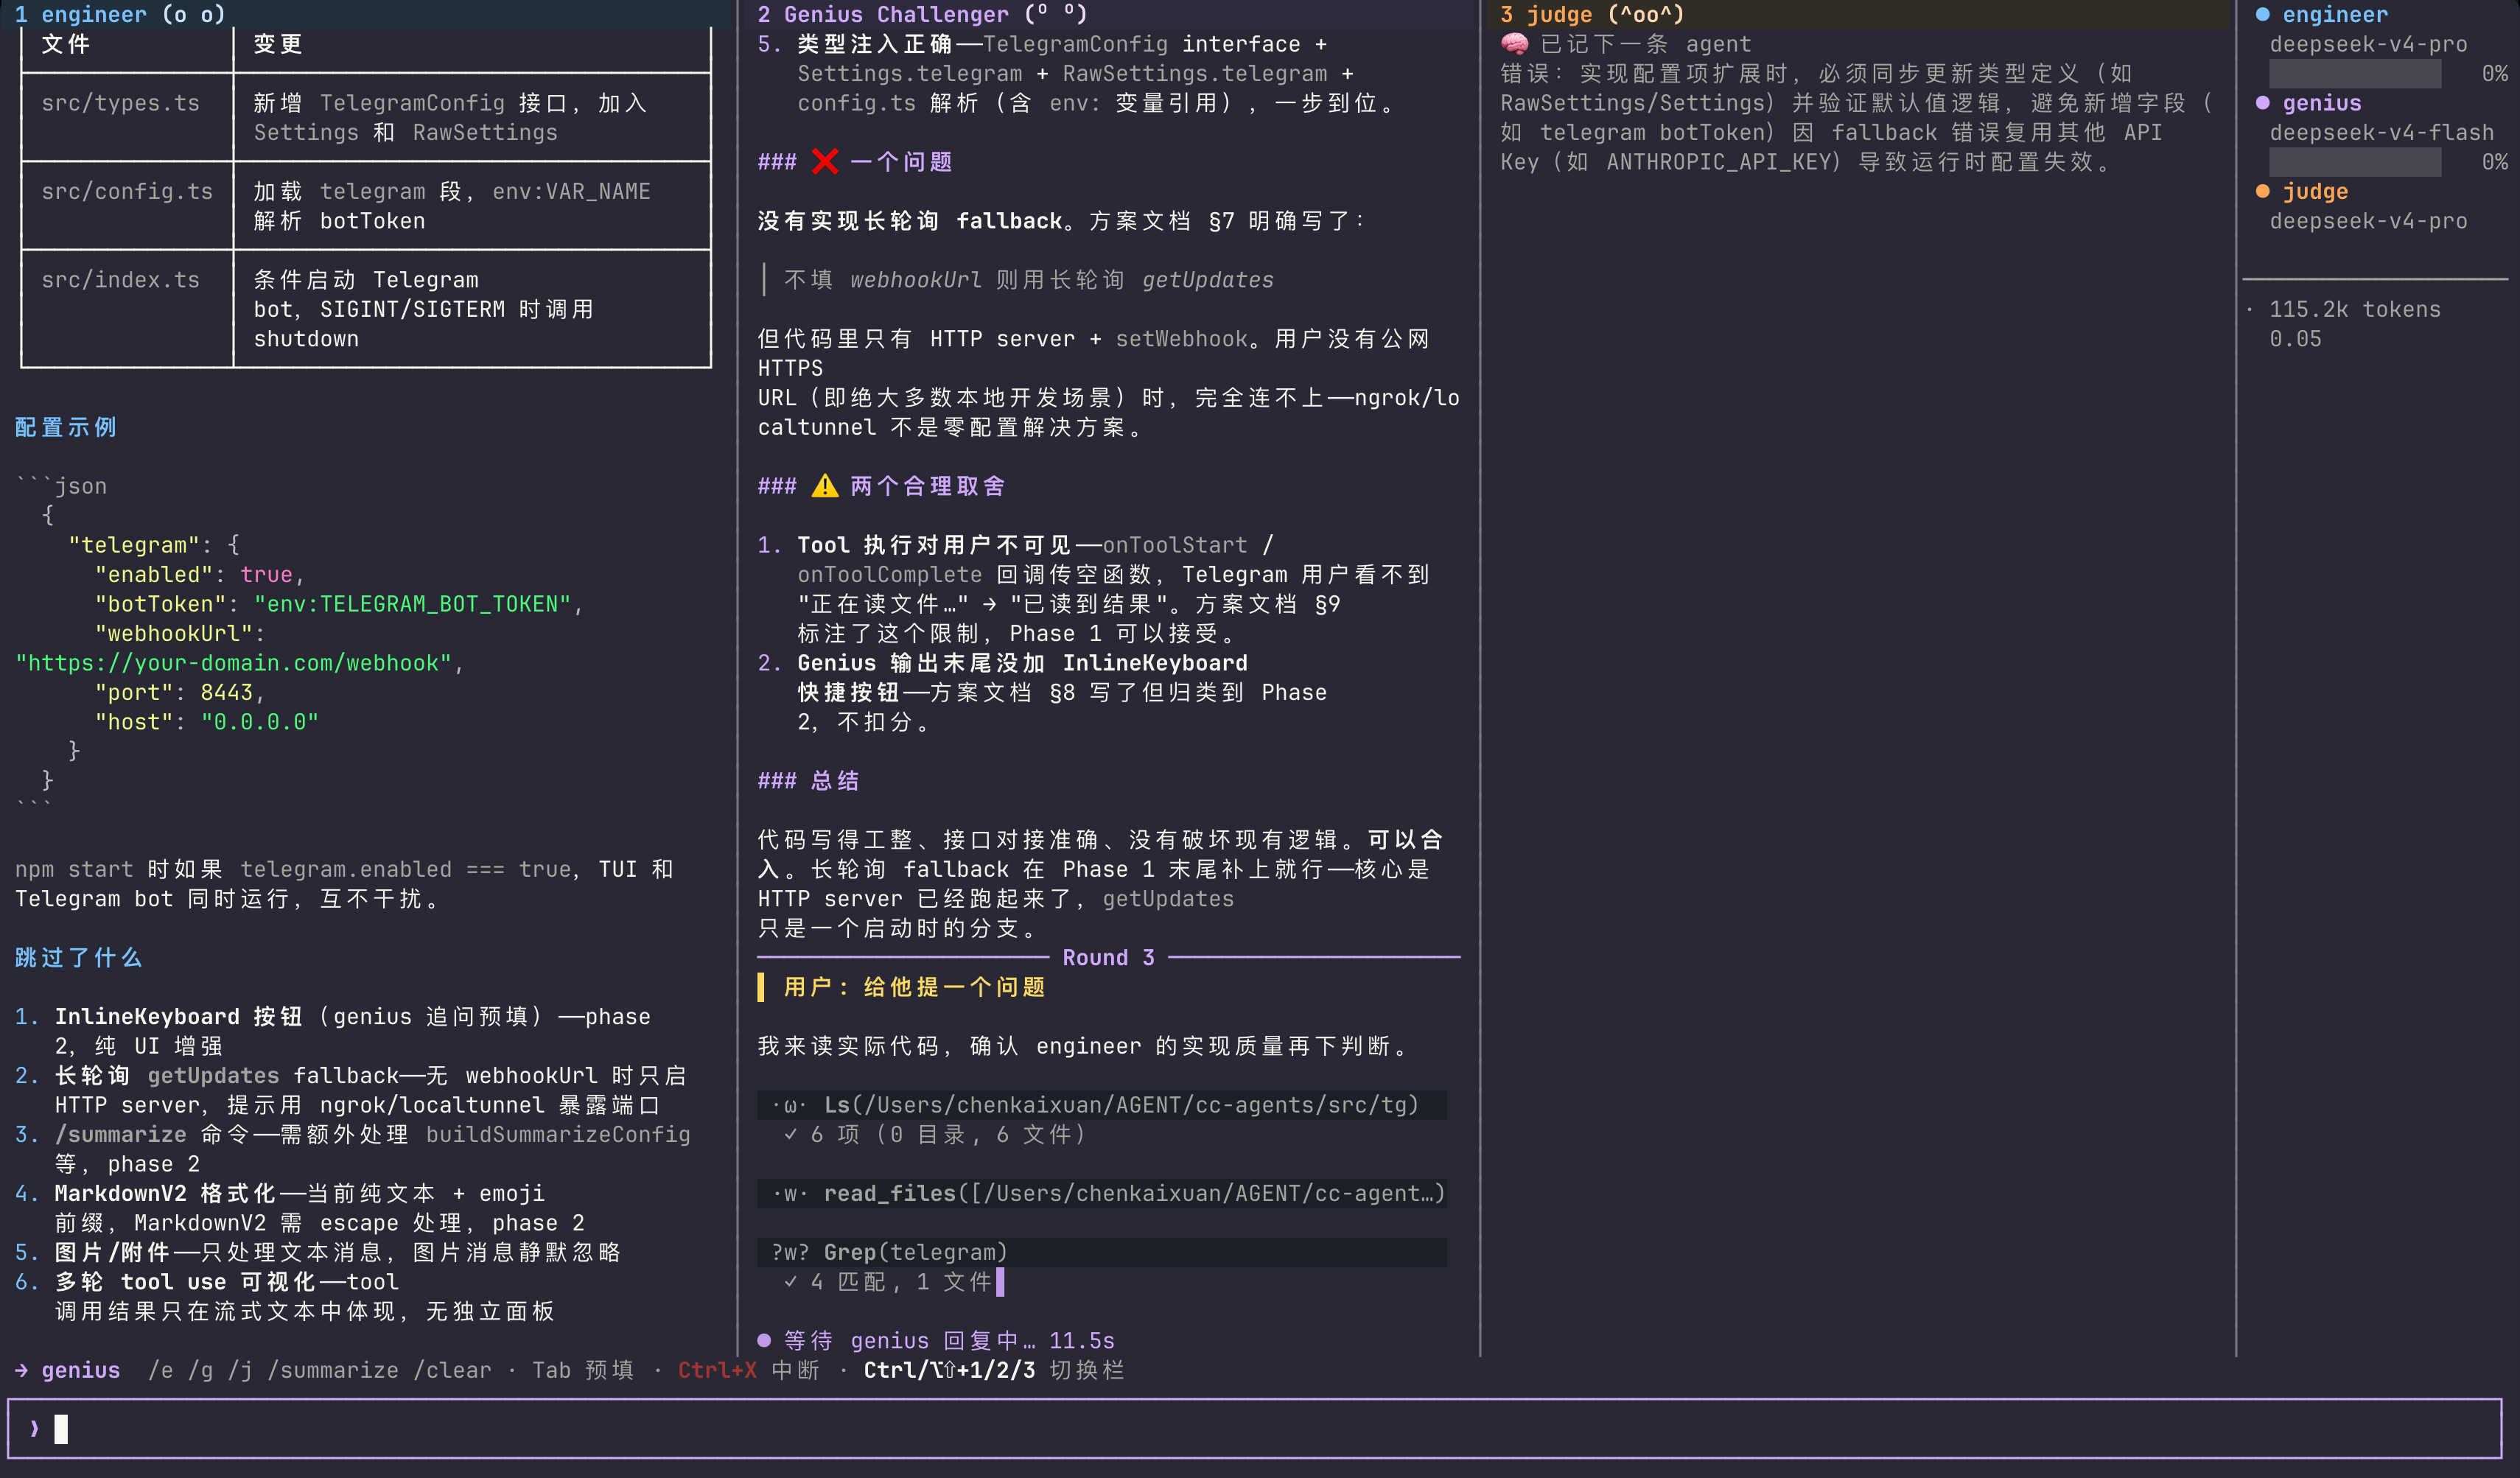Click the webhook URL string in JSON

click(234, 663)
